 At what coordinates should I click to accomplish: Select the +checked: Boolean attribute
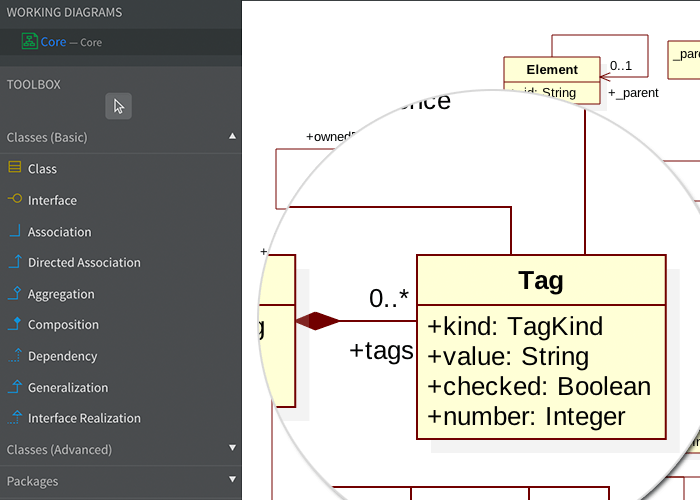point(539,387)
